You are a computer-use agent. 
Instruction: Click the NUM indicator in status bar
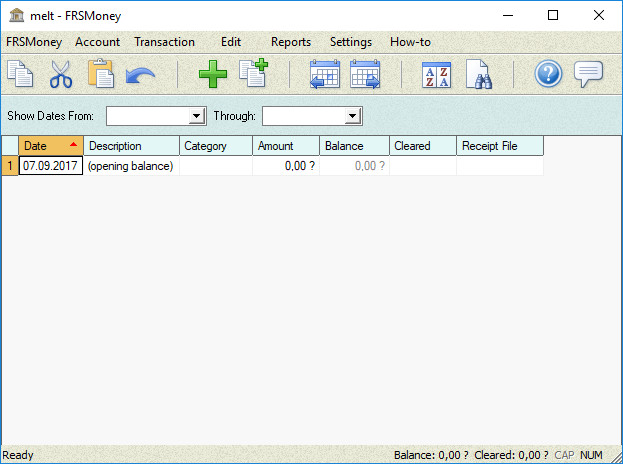click(591, 455)
